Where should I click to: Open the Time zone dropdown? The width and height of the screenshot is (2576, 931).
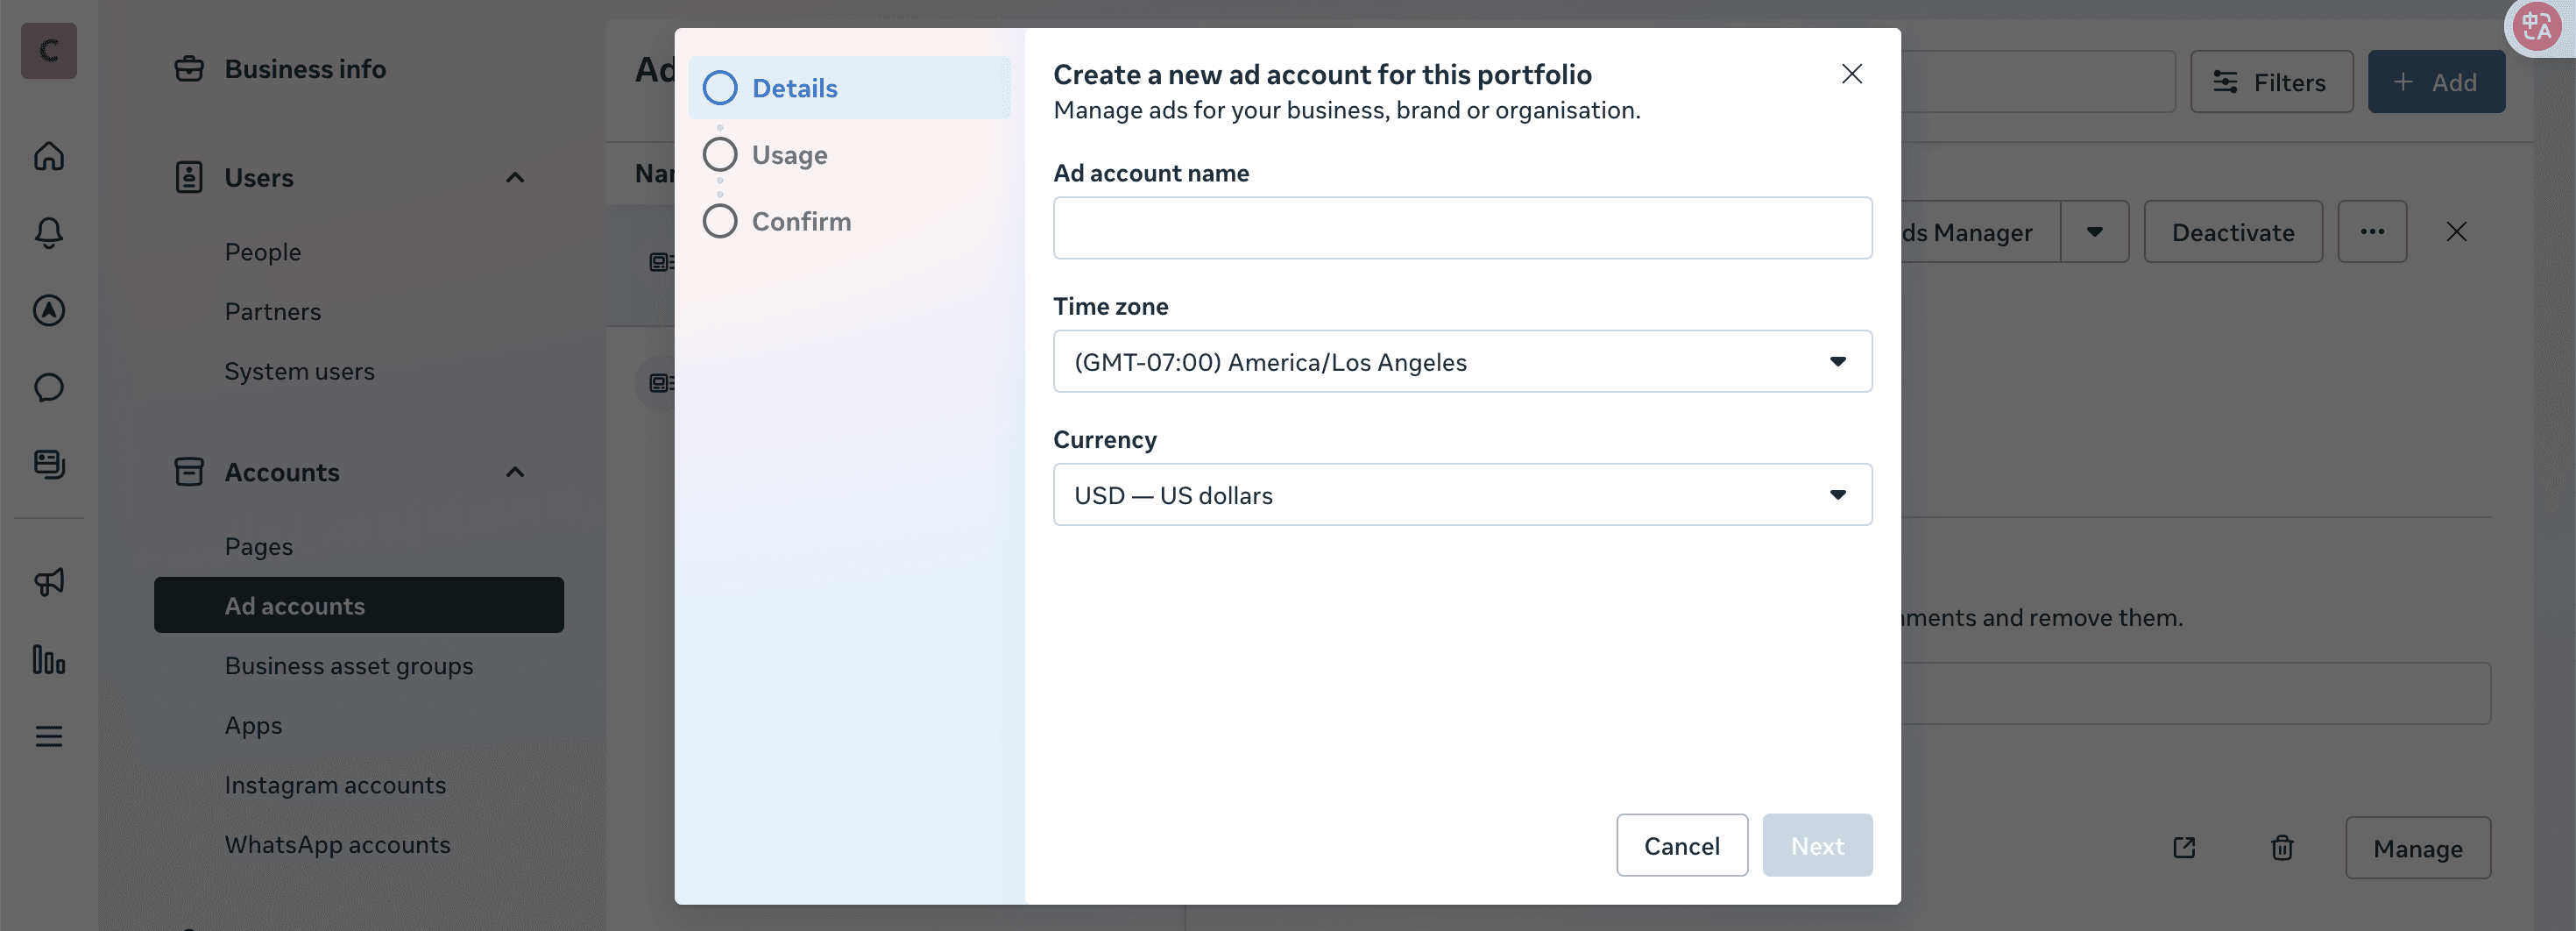click(x=1462, y=362)
